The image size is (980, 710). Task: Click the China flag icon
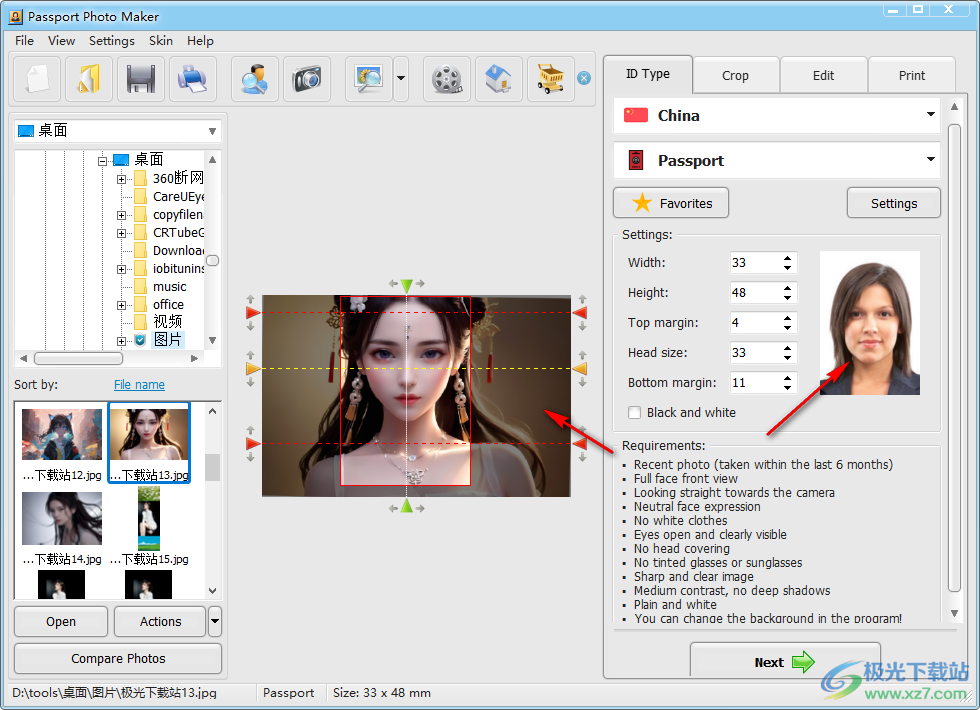(636, 115)
